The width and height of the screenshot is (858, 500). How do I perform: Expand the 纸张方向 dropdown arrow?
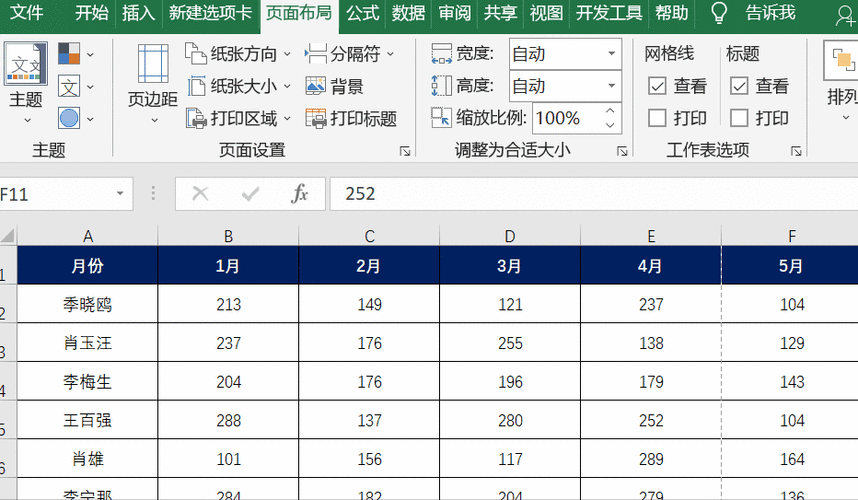pos(287,54)
